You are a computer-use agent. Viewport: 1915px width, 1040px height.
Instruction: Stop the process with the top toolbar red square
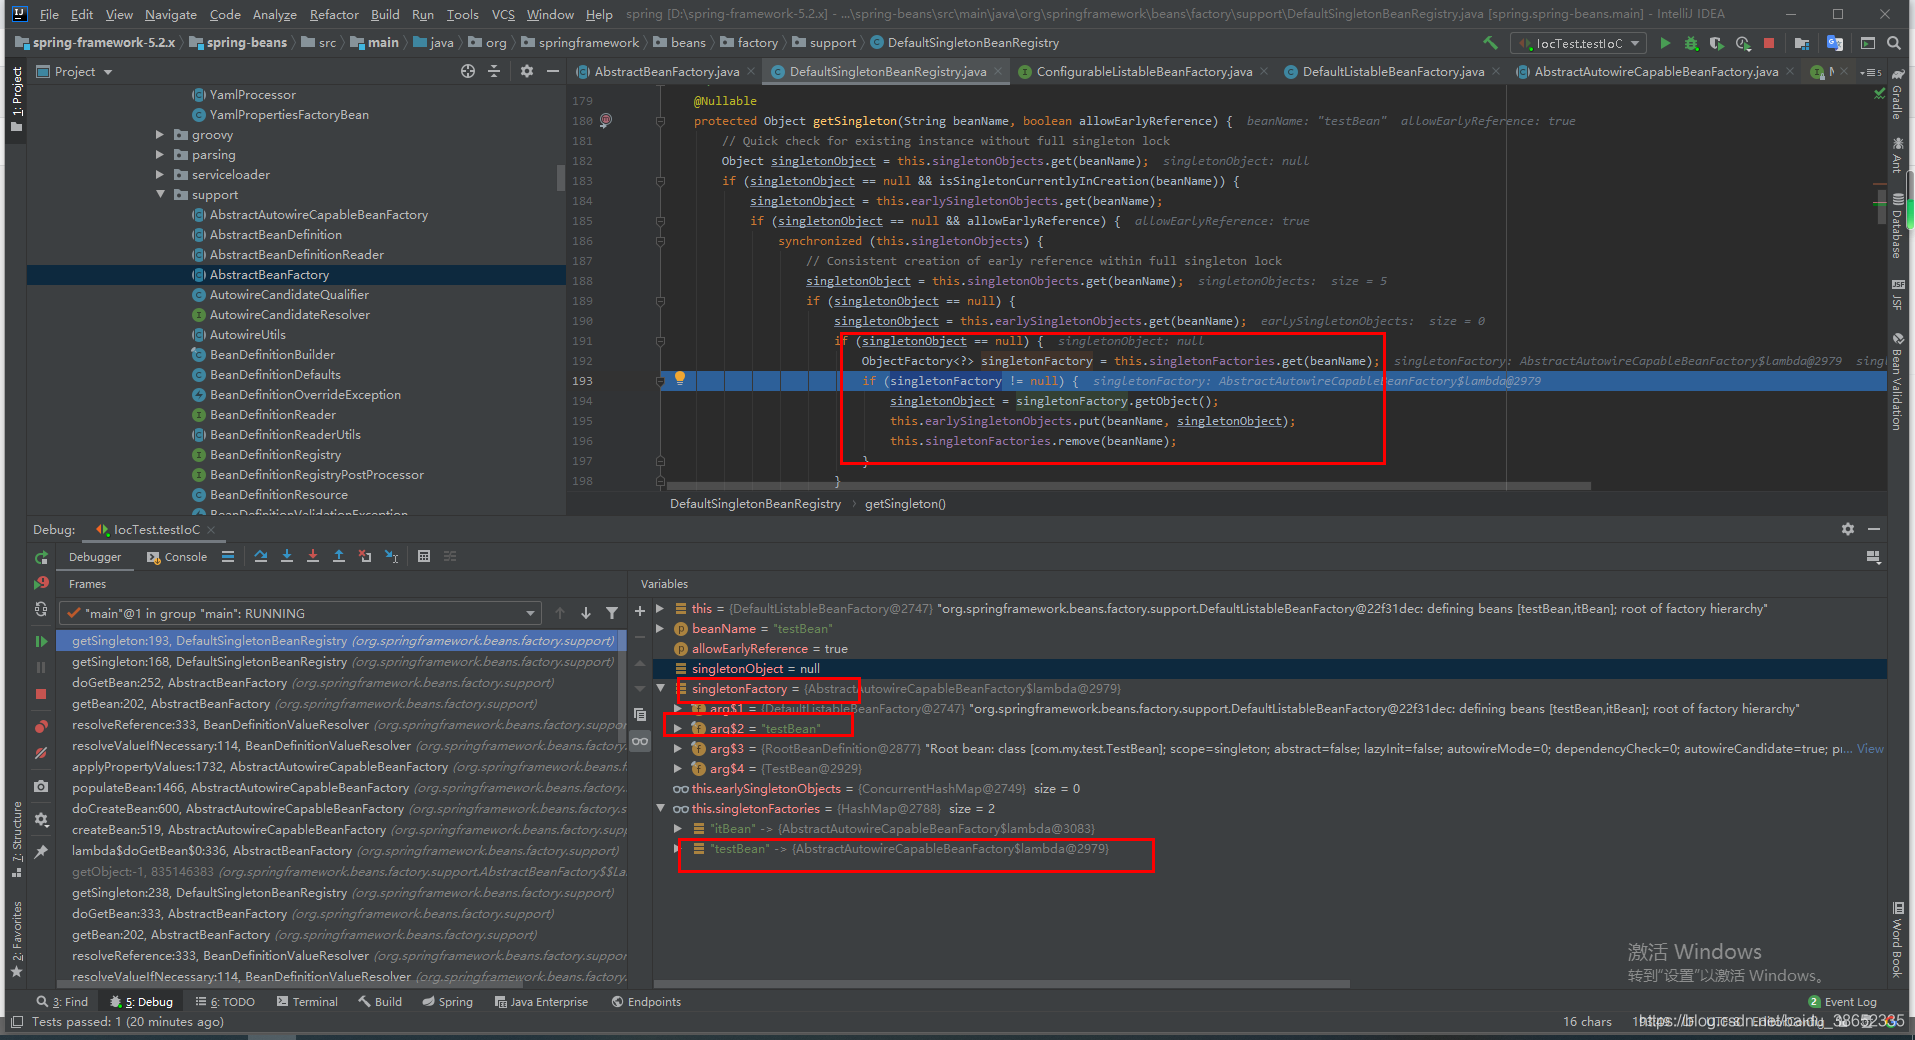tap(1769, 43)
